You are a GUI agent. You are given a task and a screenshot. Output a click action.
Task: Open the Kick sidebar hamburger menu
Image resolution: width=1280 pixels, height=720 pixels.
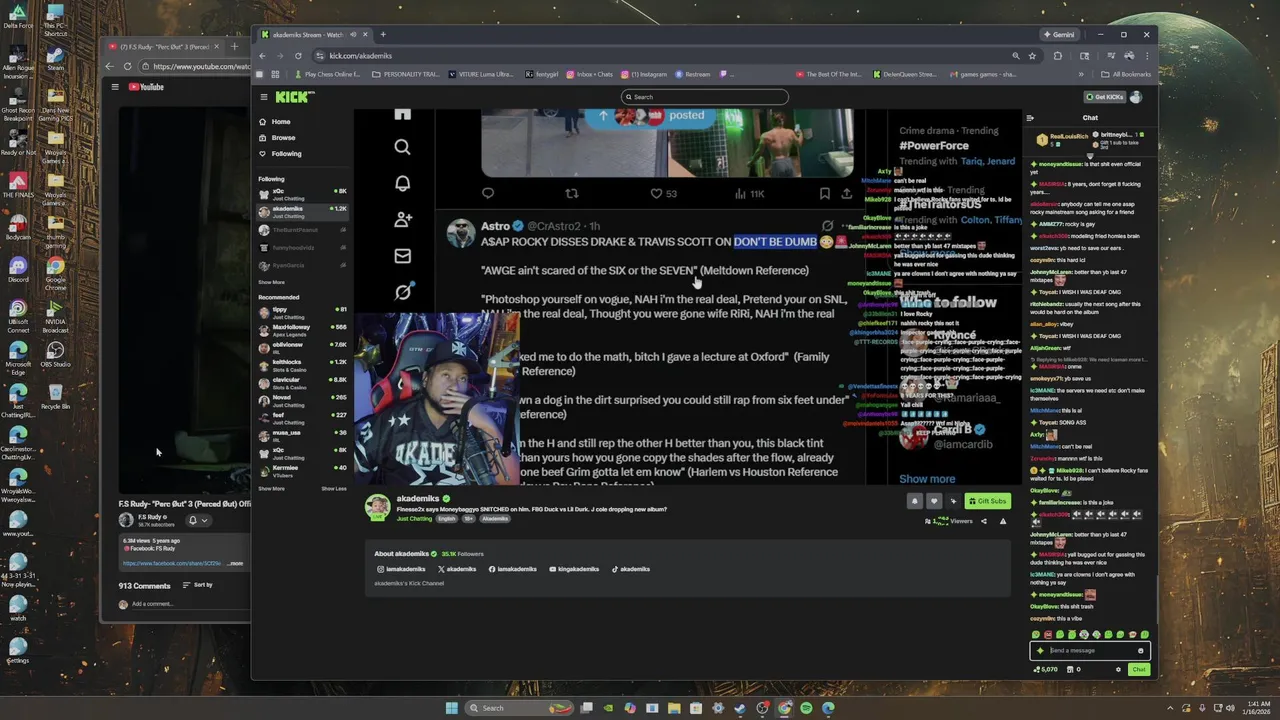(264, 97)
